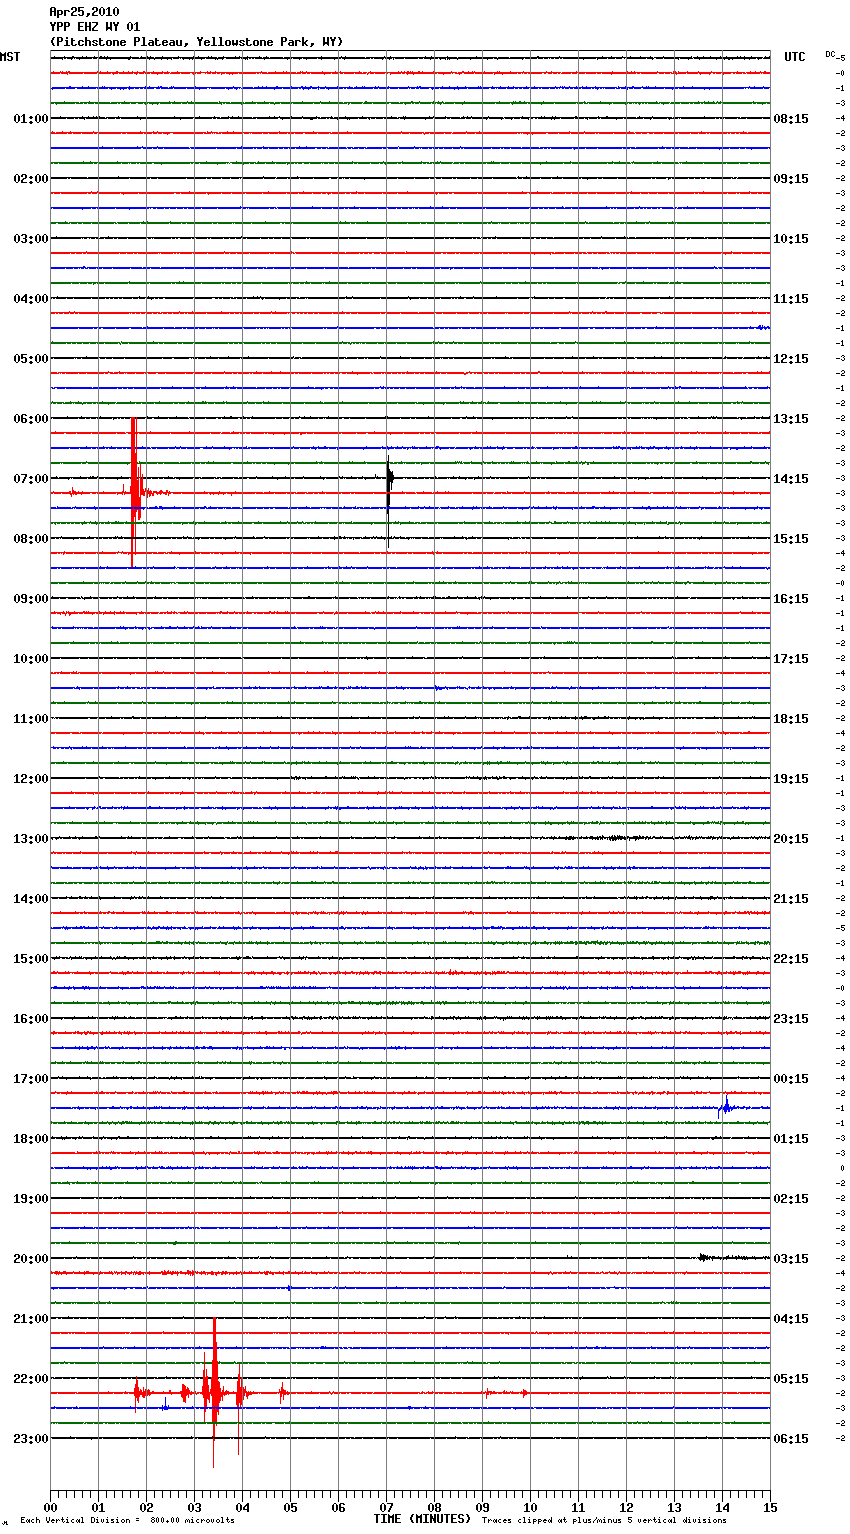Click the TIME (MINUTES) axis title
The image size is (850, 1534).
coord(422,1519)
